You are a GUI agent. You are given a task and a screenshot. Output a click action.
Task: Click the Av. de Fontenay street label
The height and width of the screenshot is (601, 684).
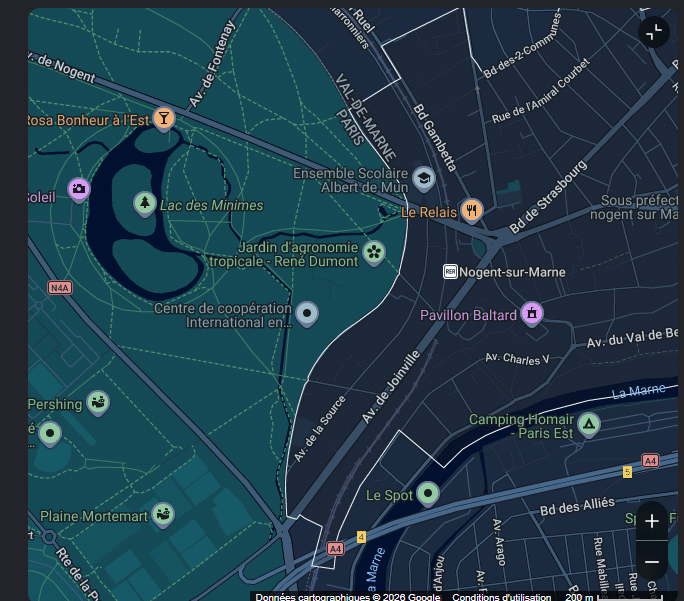tap(212, 64)
